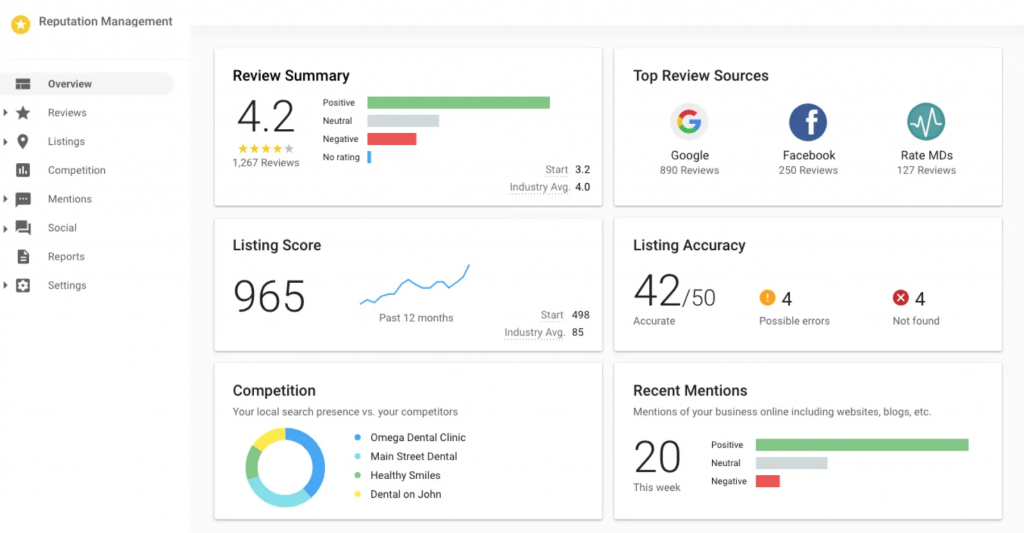This screenshot has height=533, width=1024.
Task: Click the Reports document icon in sidebar
Action: 23,257
